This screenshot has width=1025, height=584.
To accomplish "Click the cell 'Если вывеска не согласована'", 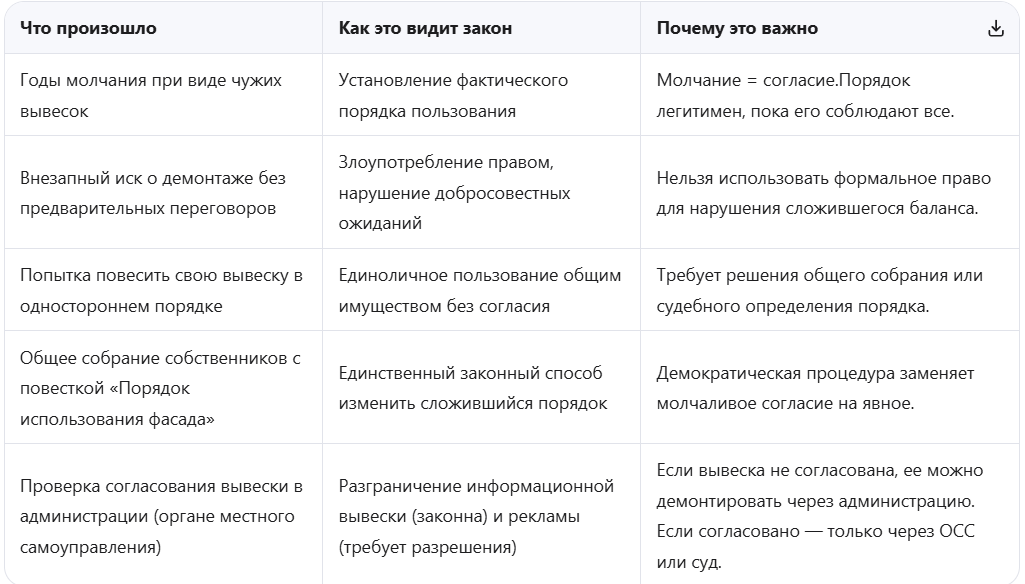I will tap(830, 514).
